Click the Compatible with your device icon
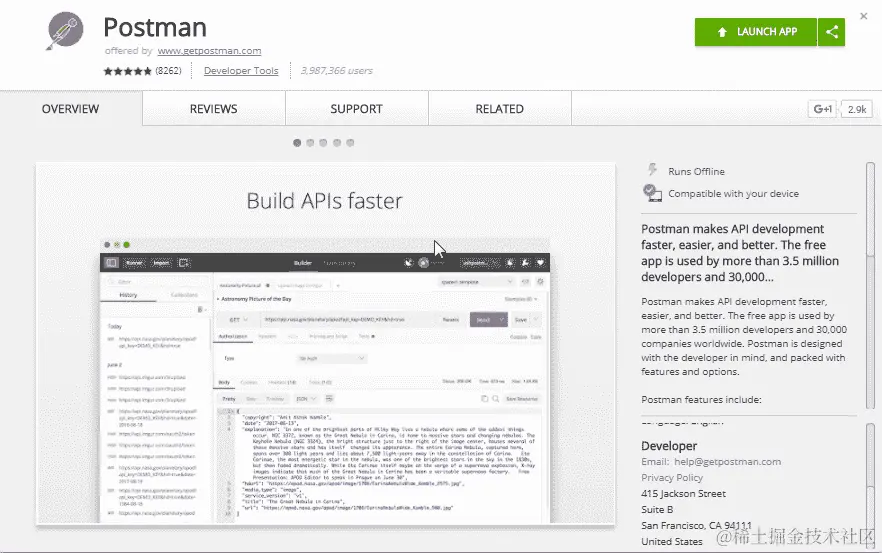This screenshot has height=553, width=882. (652, 193)
